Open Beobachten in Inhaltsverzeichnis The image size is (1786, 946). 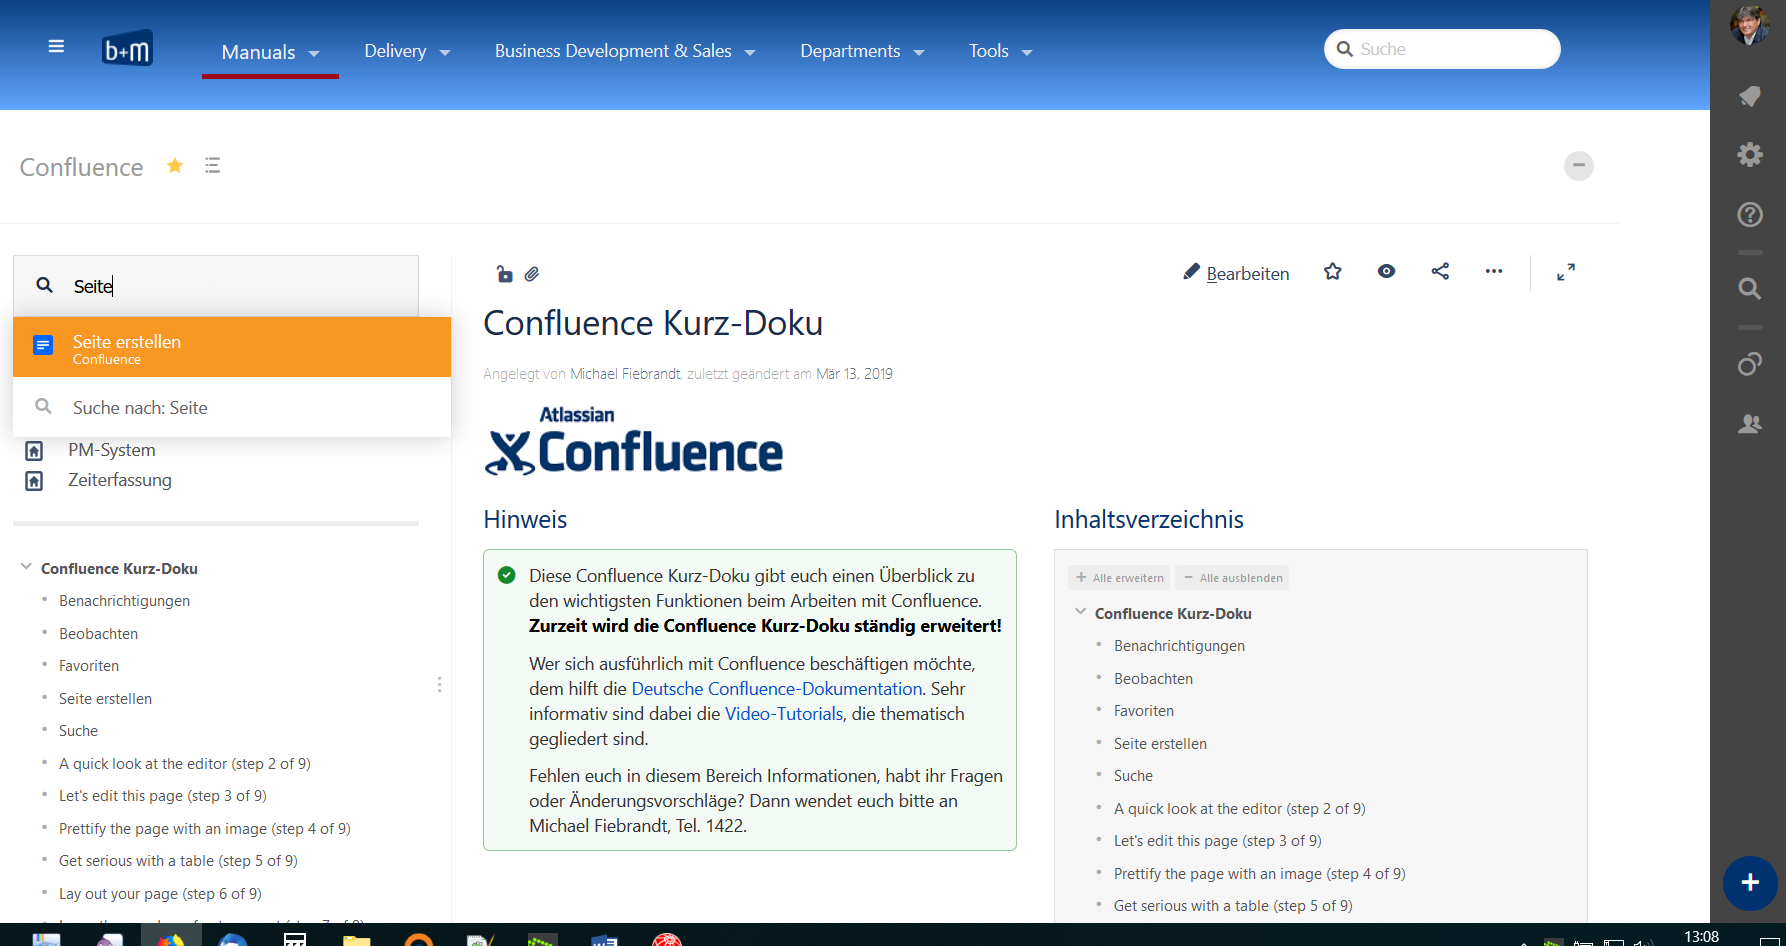click(x=1153, y=679)
